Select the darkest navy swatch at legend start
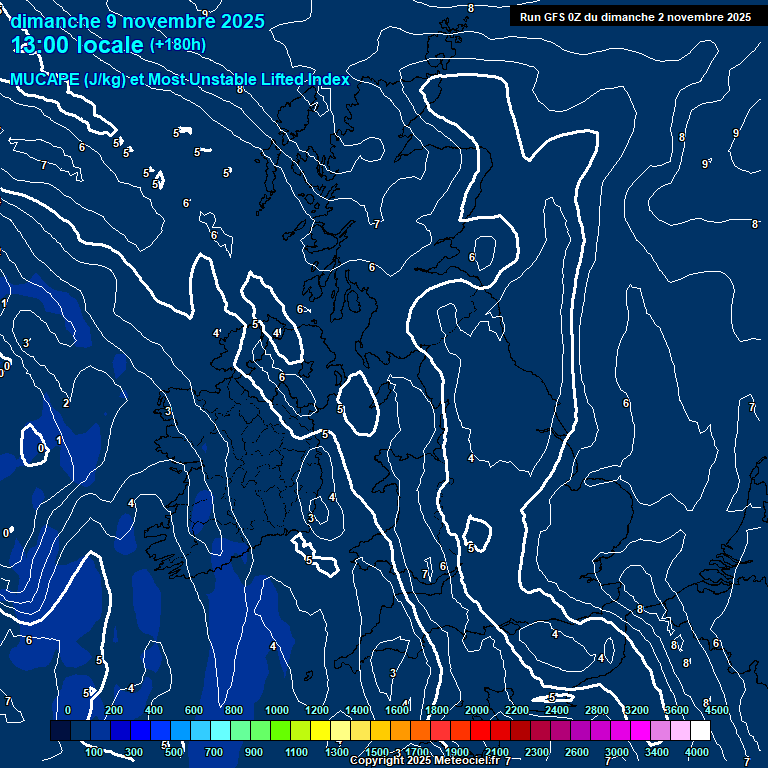The height and width of the screenshot is (768, 768). coord(60,731)
